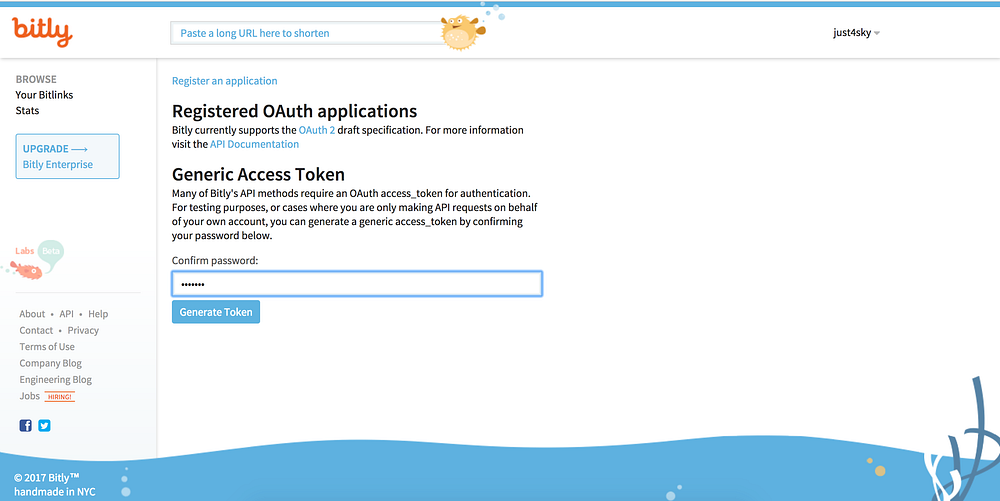Viewport: 1000px width, 501px height.
Task: Click the BROWSE sidebar heading
Action: click(x=36, y=79)
